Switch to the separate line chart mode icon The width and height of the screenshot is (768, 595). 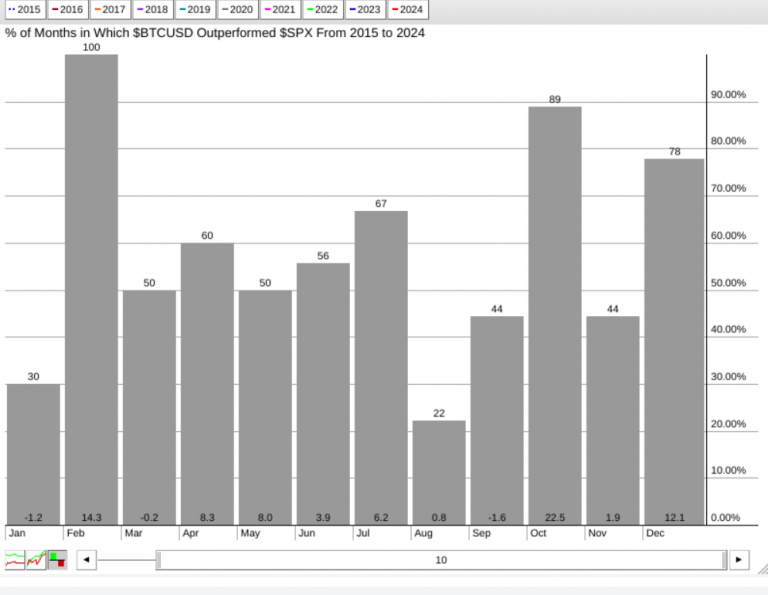[15, 560]
